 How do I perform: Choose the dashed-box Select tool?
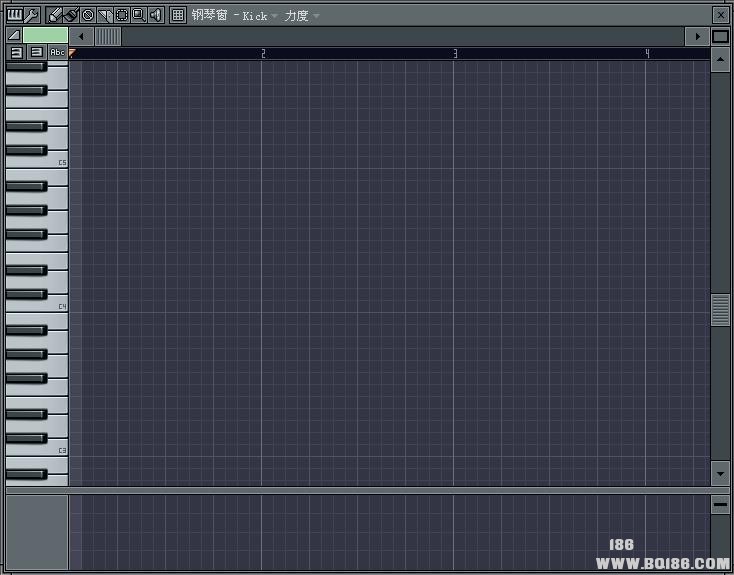[122, 15]
